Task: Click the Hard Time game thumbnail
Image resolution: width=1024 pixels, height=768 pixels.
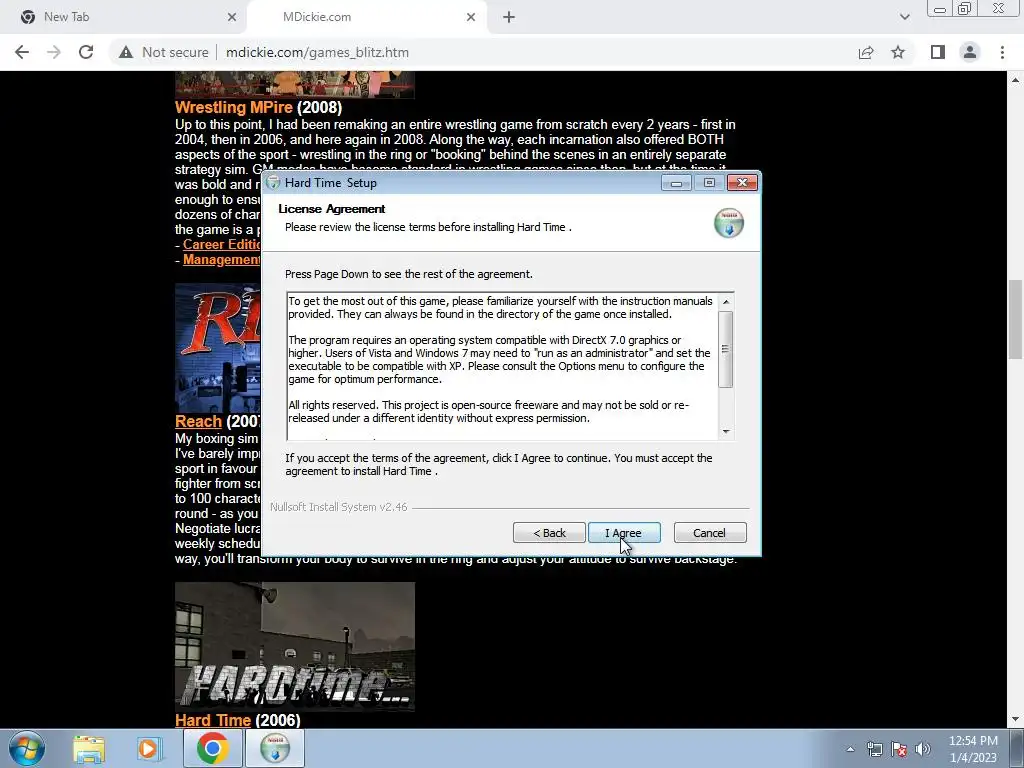Action: click(295, 647)
